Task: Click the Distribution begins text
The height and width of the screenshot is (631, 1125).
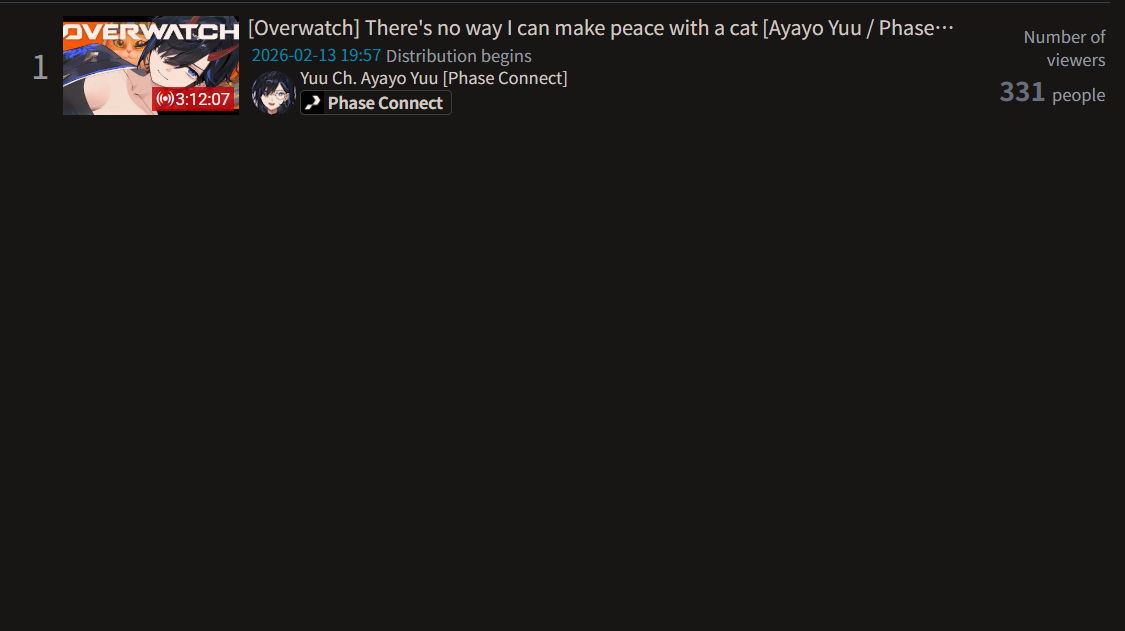Action: coord(458,55)
